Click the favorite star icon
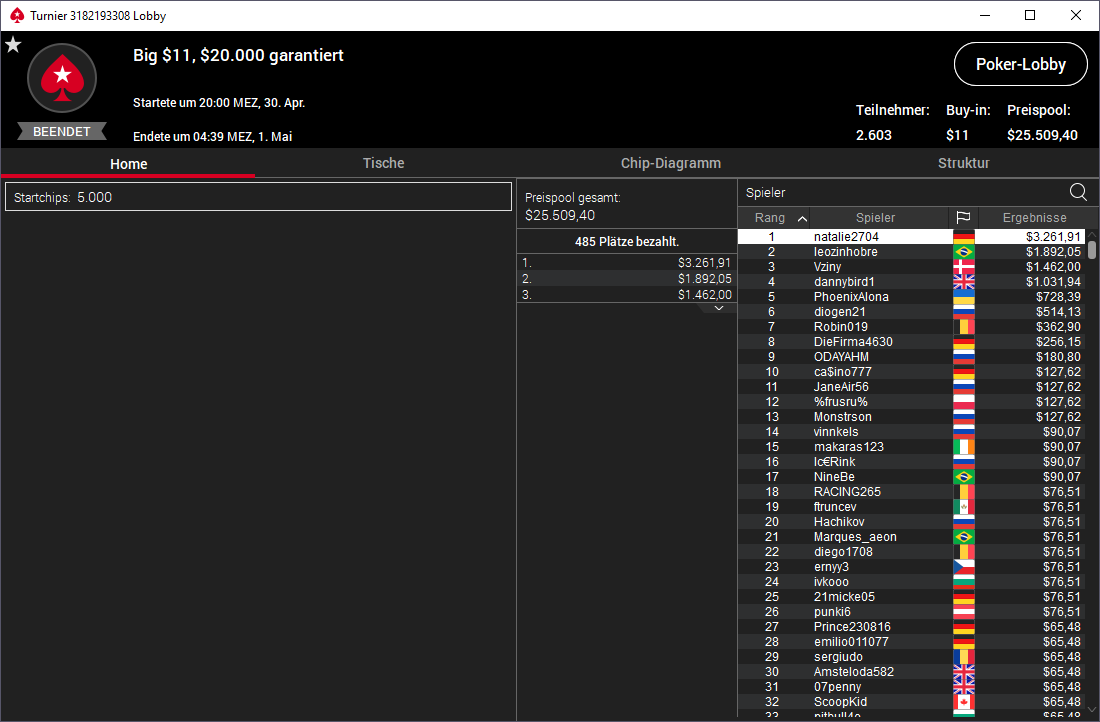Viewport: 1100px width, 722px height. [13, 46]
